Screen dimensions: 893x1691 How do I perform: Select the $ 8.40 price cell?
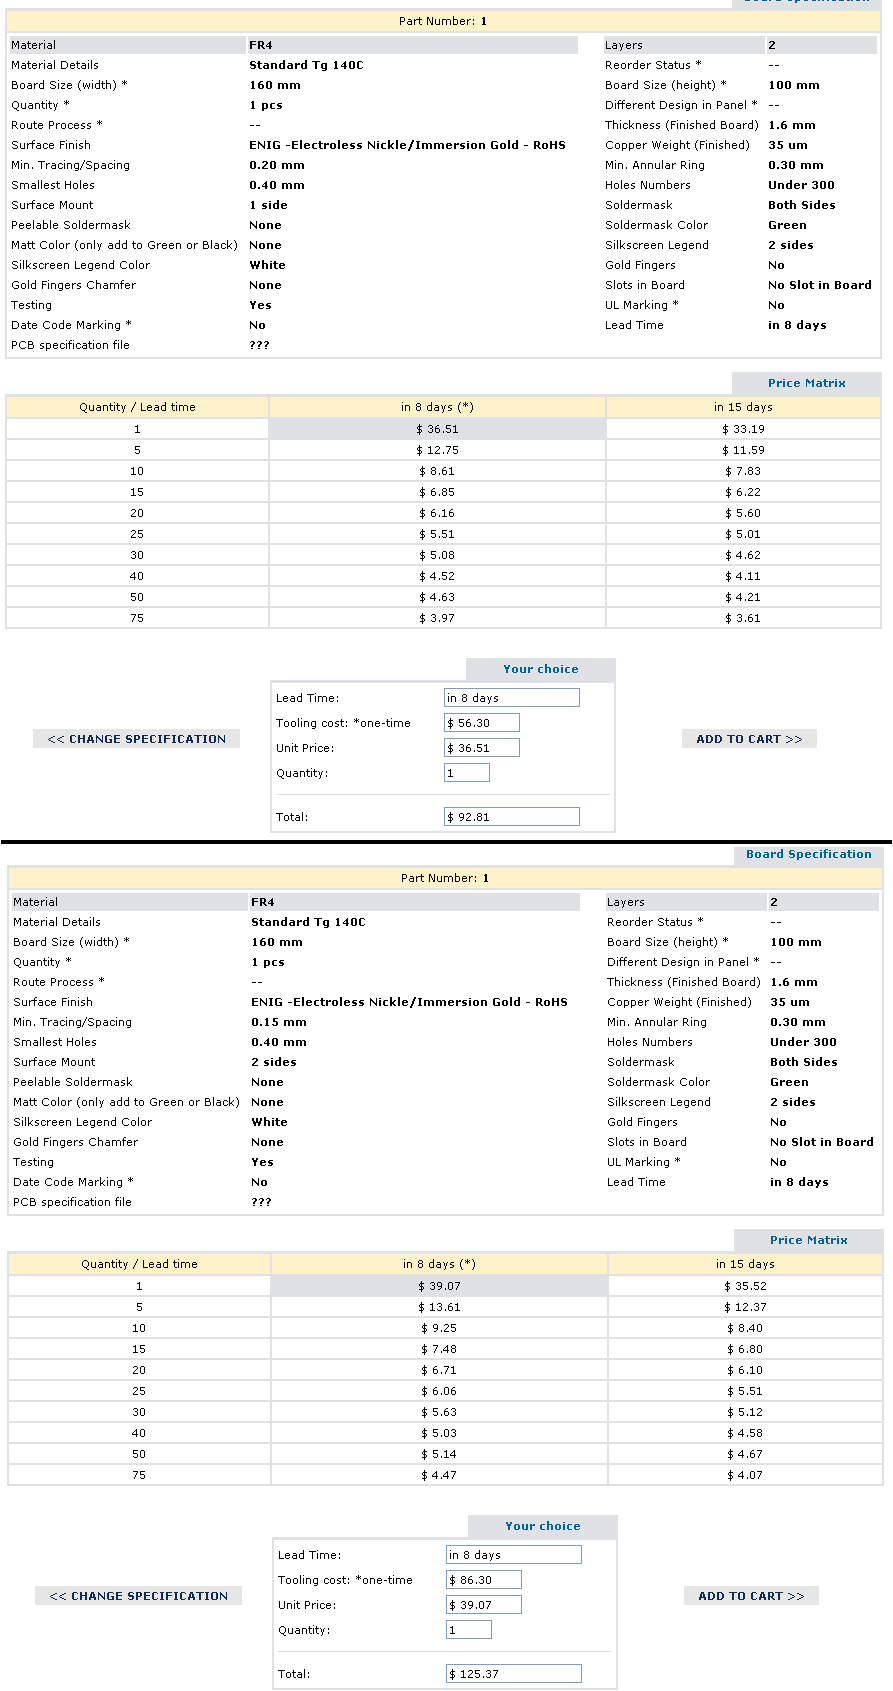click(745, 1328)
